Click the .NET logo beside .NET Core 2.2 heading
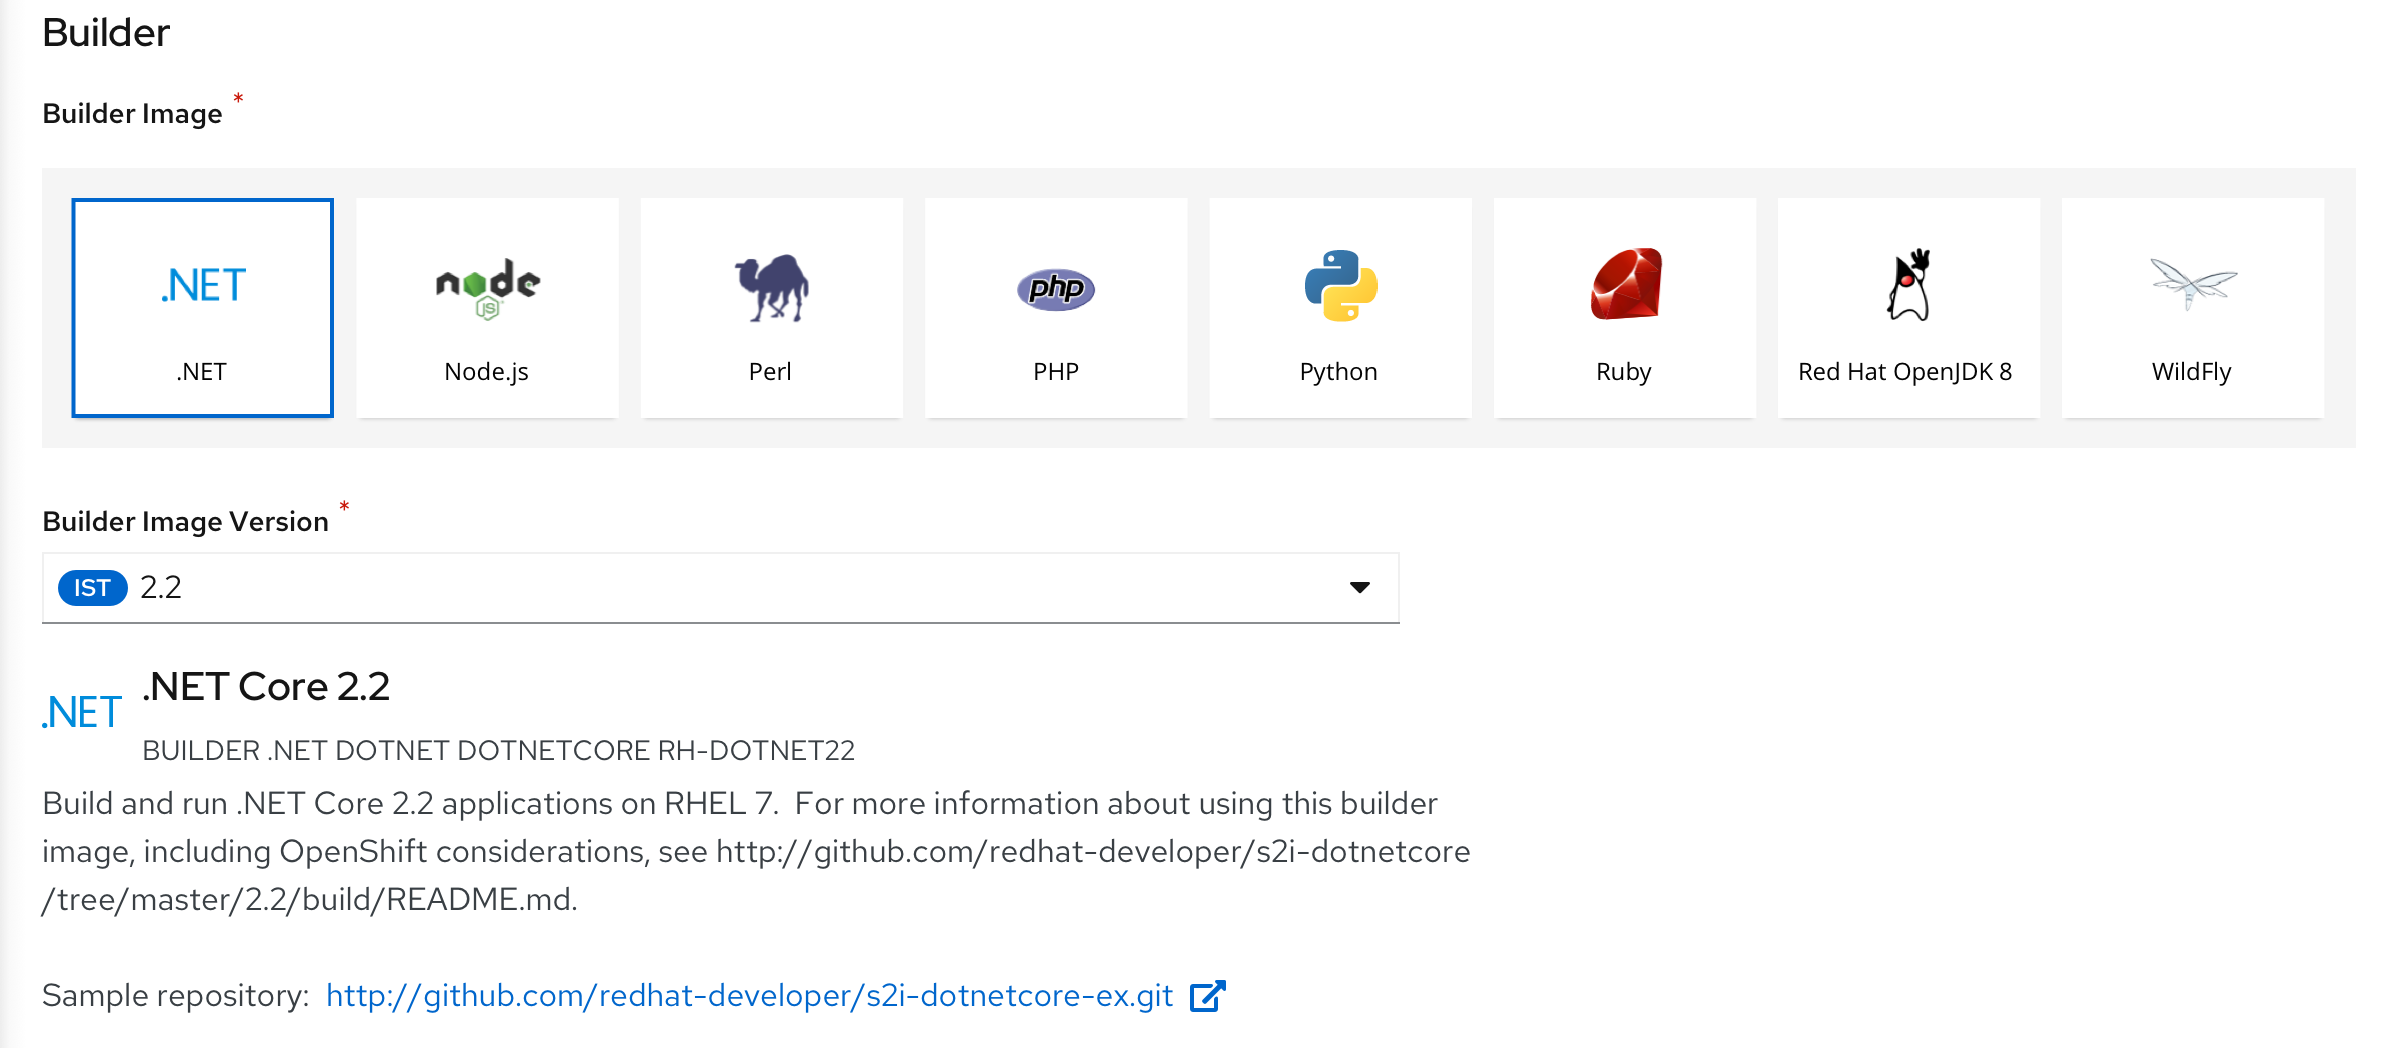 pyautogui.click(x=82, y=712)
